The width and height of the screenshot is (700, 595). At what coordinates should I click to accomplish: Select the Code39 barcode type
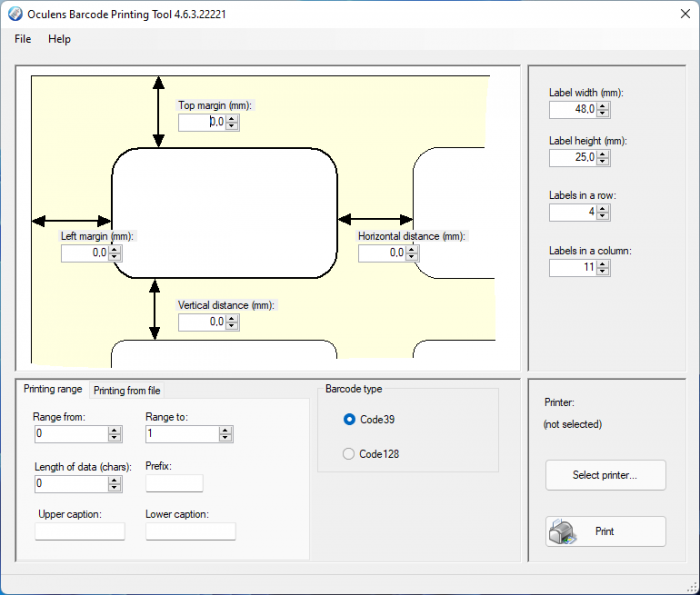(x=349, y=420)
